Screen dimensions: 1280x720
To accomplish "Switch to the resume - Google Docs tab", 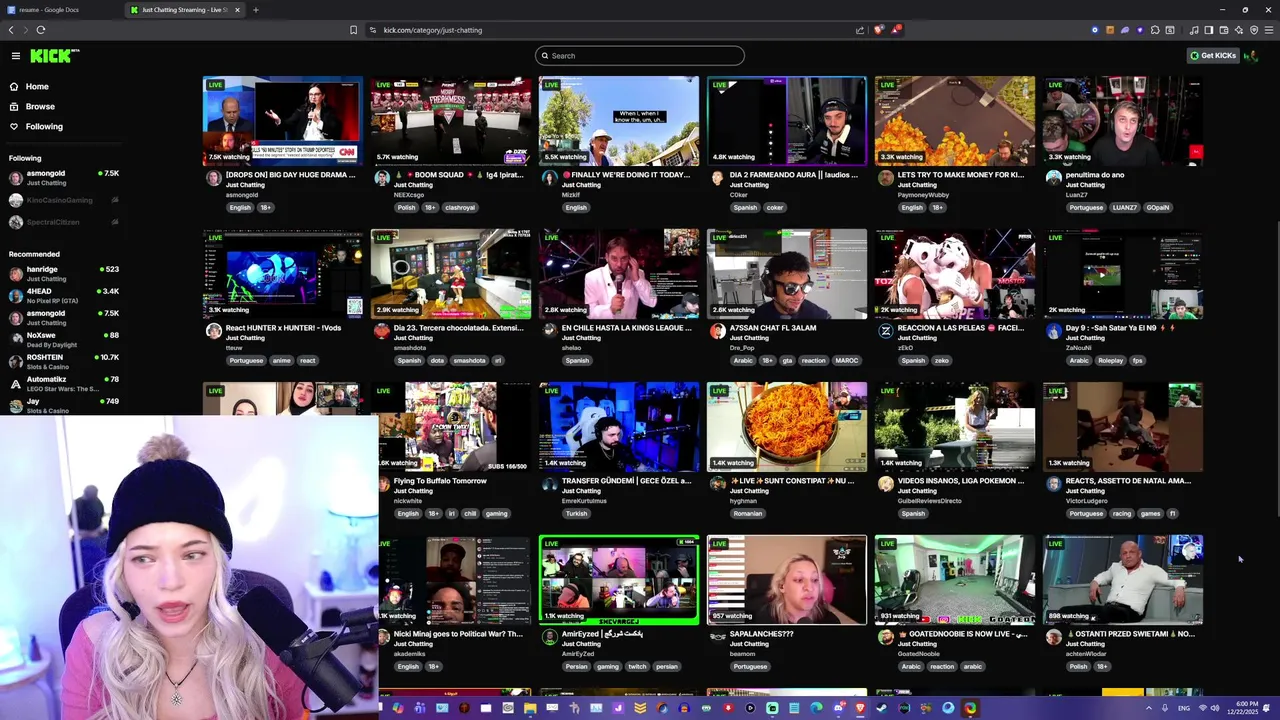I will [x=60, y=10].
